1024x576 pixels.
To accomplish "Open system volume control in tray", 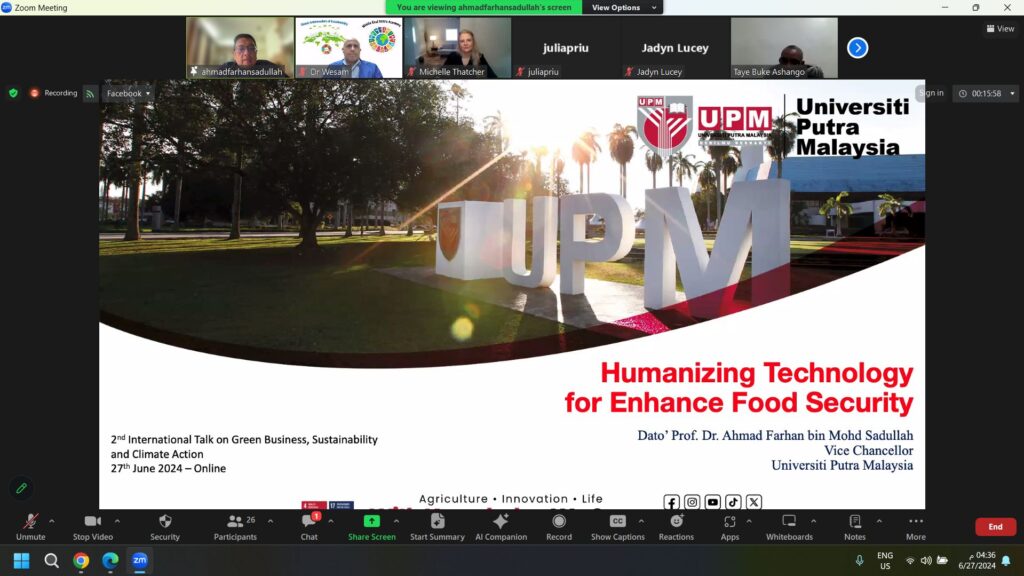I will pos(926,560).
